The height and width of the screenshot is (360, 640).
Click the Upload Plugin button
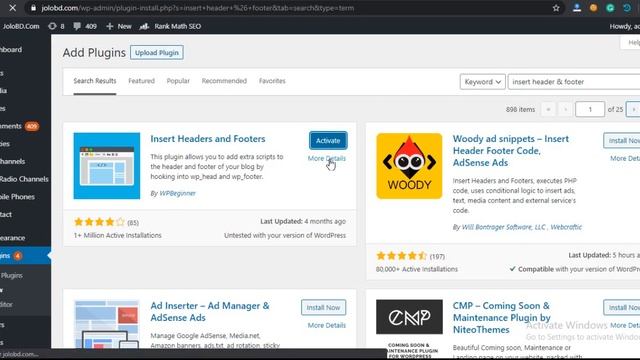[157, 53]
